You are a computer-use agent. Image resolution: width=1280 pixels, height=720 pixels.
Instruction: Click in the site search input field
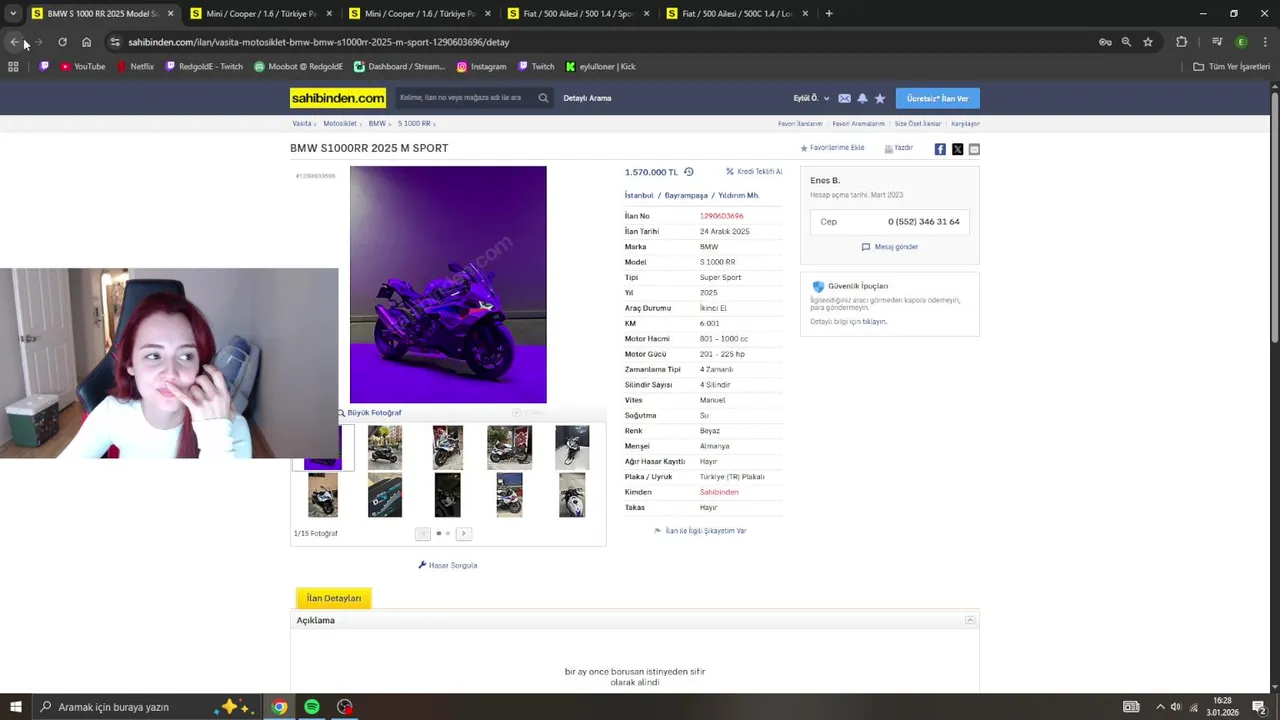tap(466, 98)
